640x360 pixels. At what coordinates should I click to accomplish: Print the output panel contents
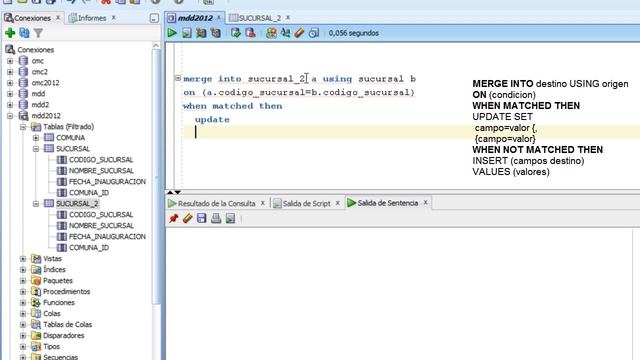[216, 218]
